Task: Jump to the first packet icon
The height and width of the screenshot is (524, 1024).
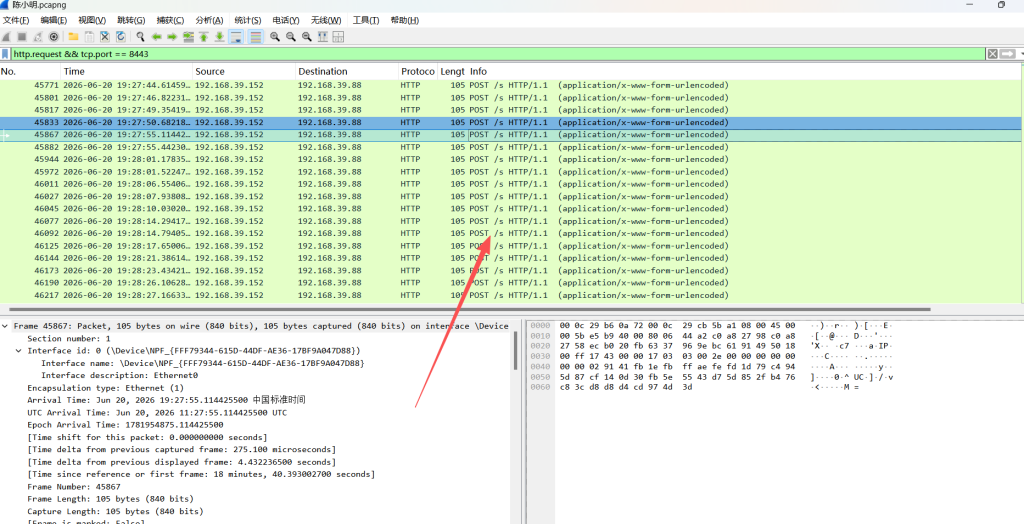Action: point(204,37)
